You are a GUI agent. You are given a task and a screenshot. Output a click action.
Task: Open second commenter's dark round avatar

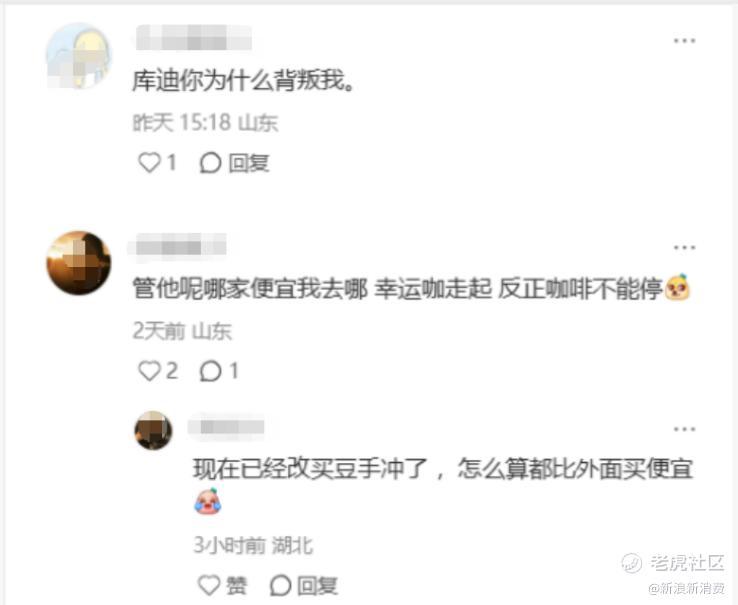(x=79, y=263)
